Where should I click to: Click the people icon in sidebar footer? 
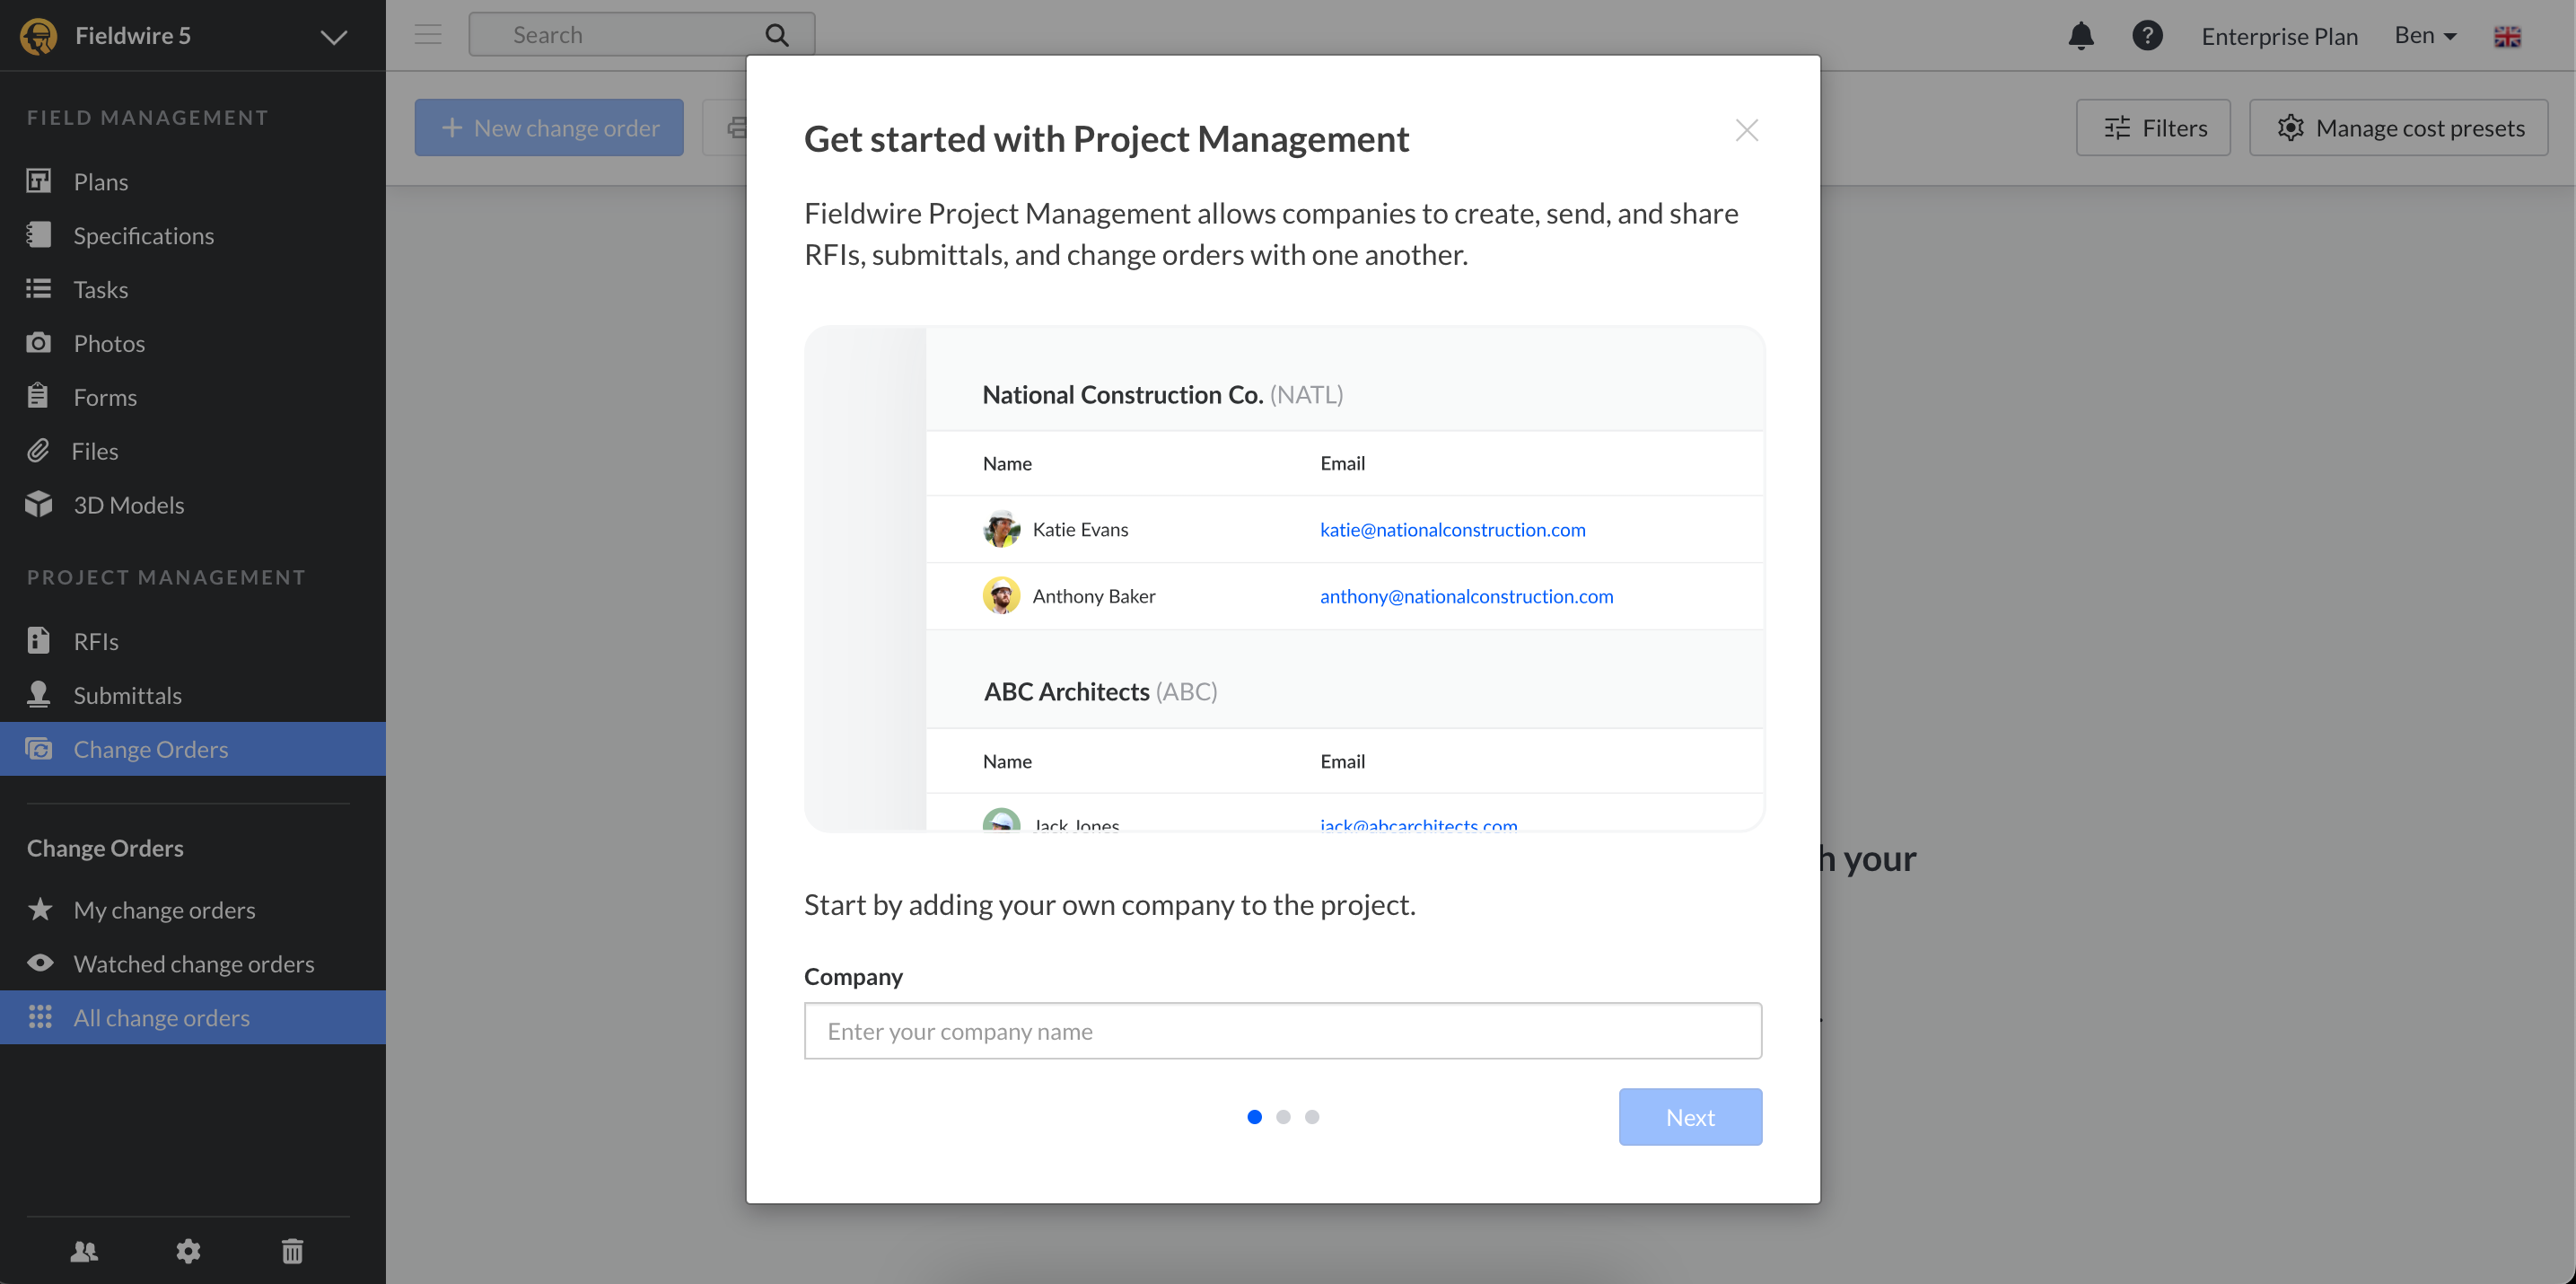[x=84, y=1250]
